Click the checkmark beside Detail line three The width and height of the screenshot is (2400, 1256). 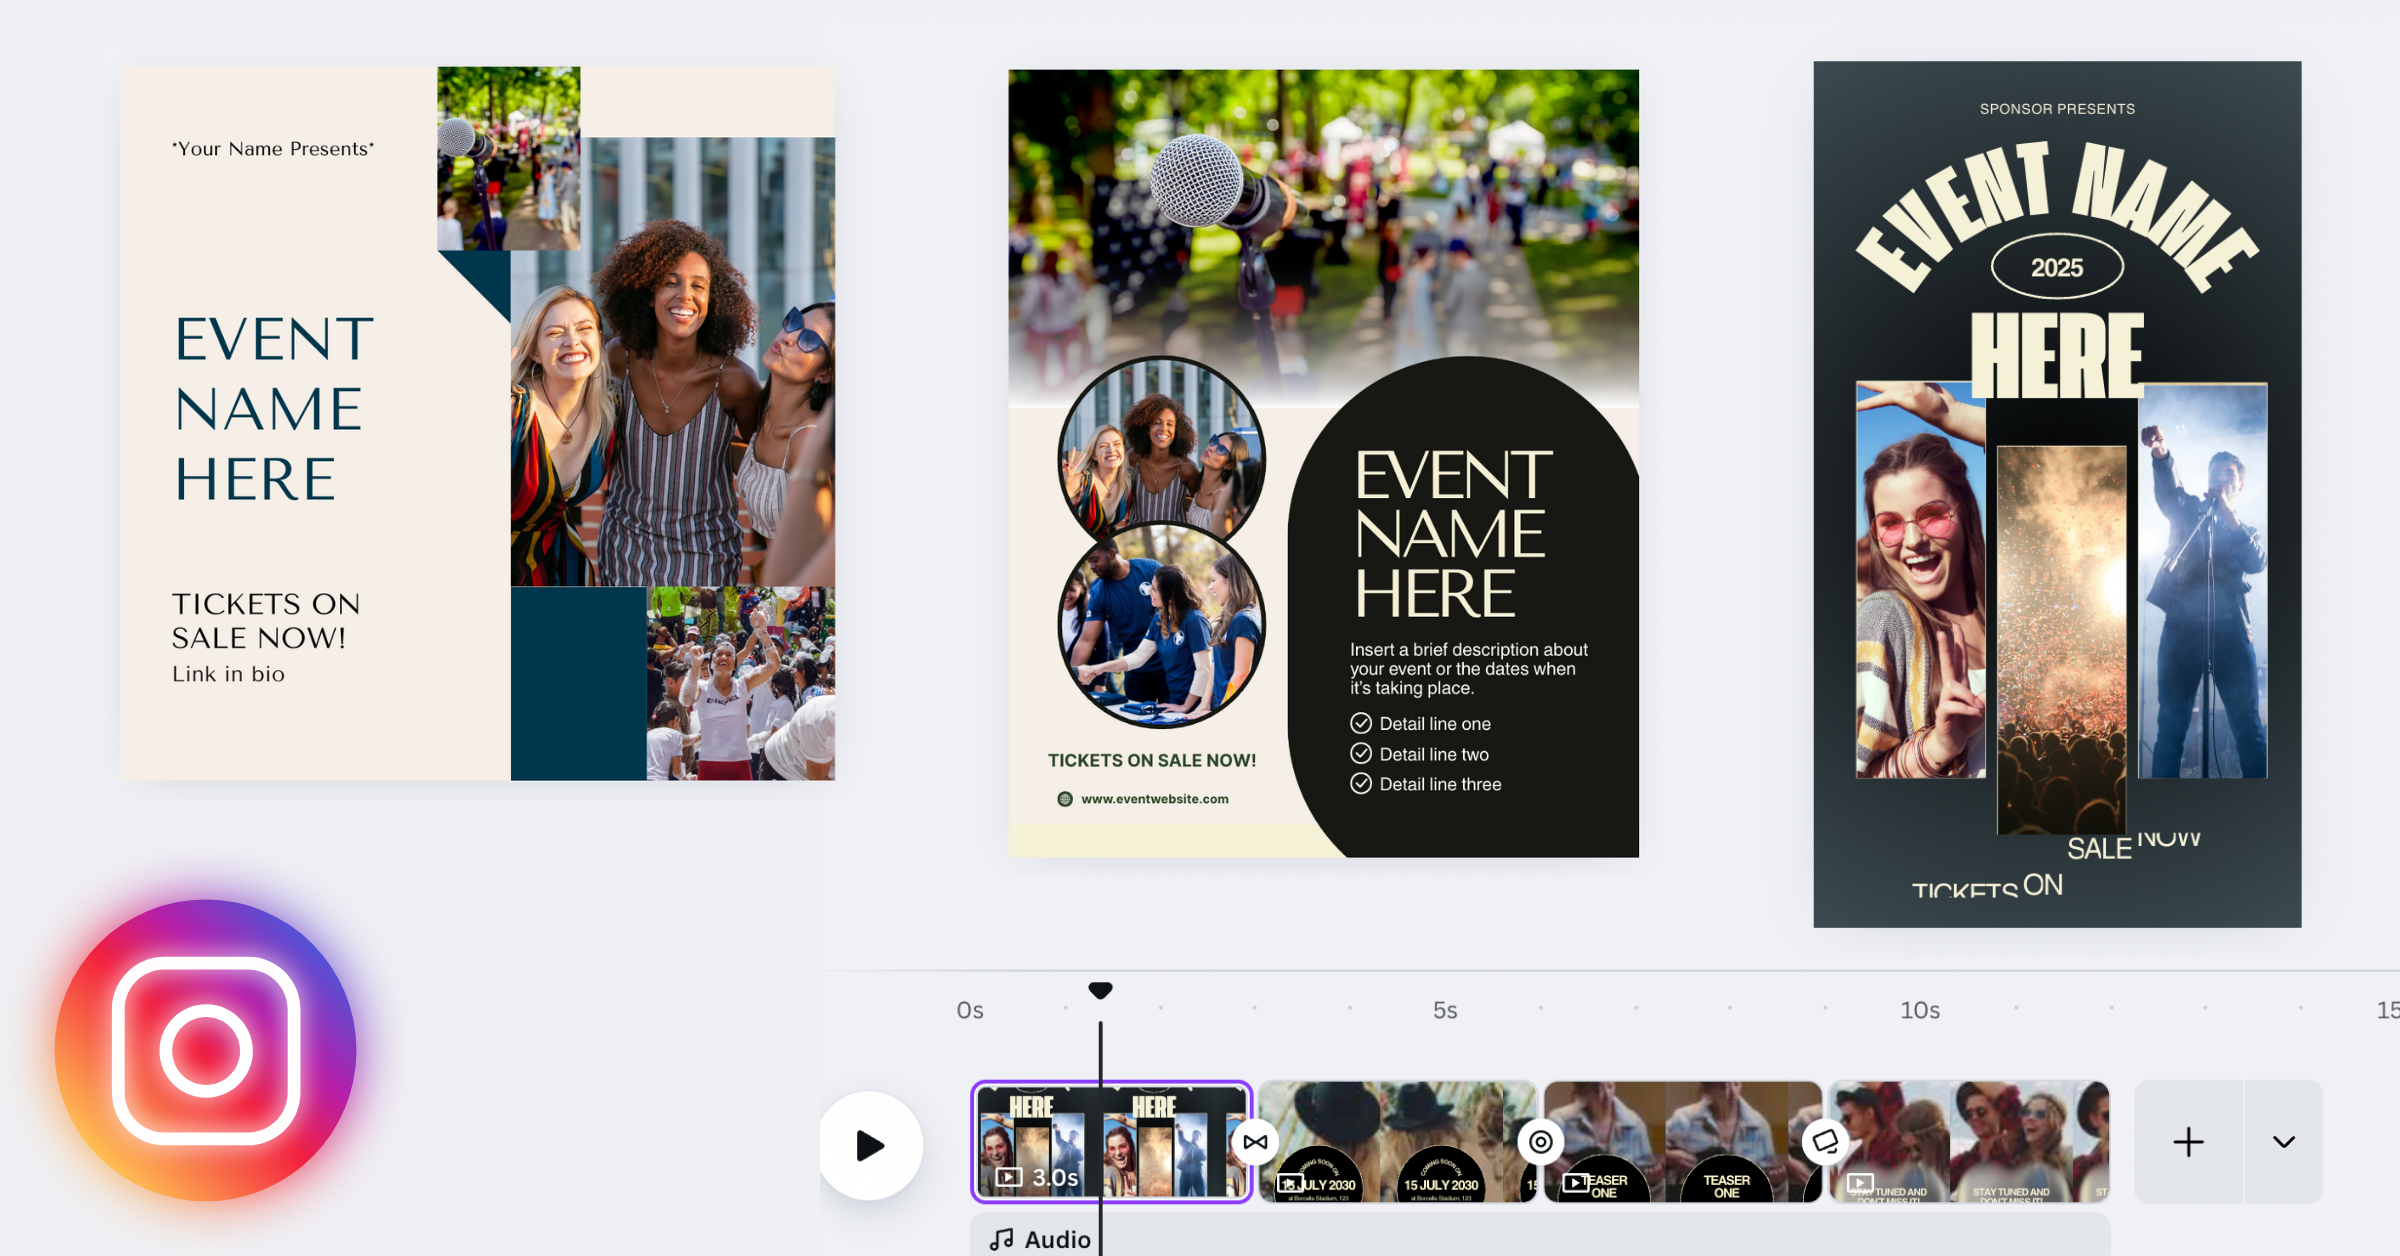1361,784
